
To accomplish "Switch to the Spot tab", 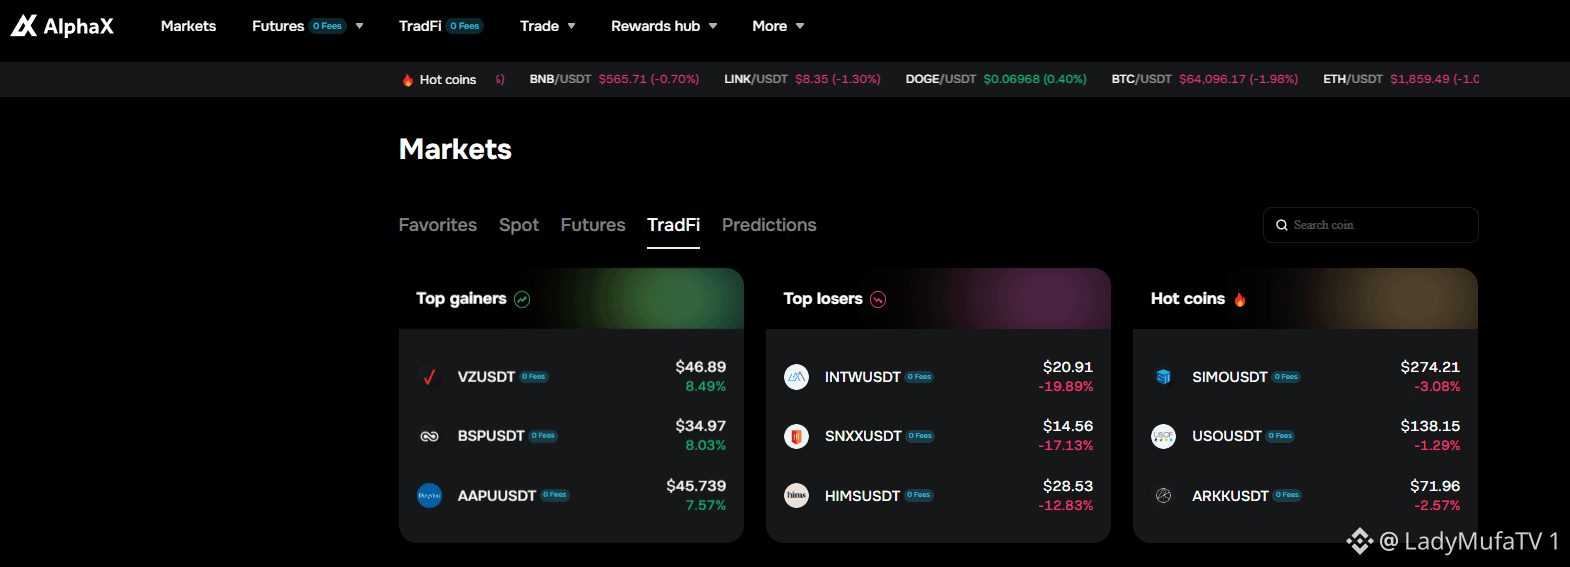I will tap(519, 225).
